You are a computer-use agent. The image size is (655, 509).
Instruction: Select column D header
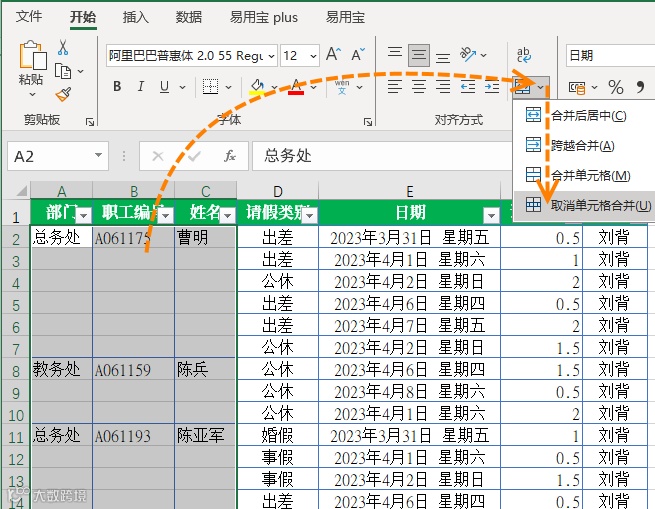point(278,191)
